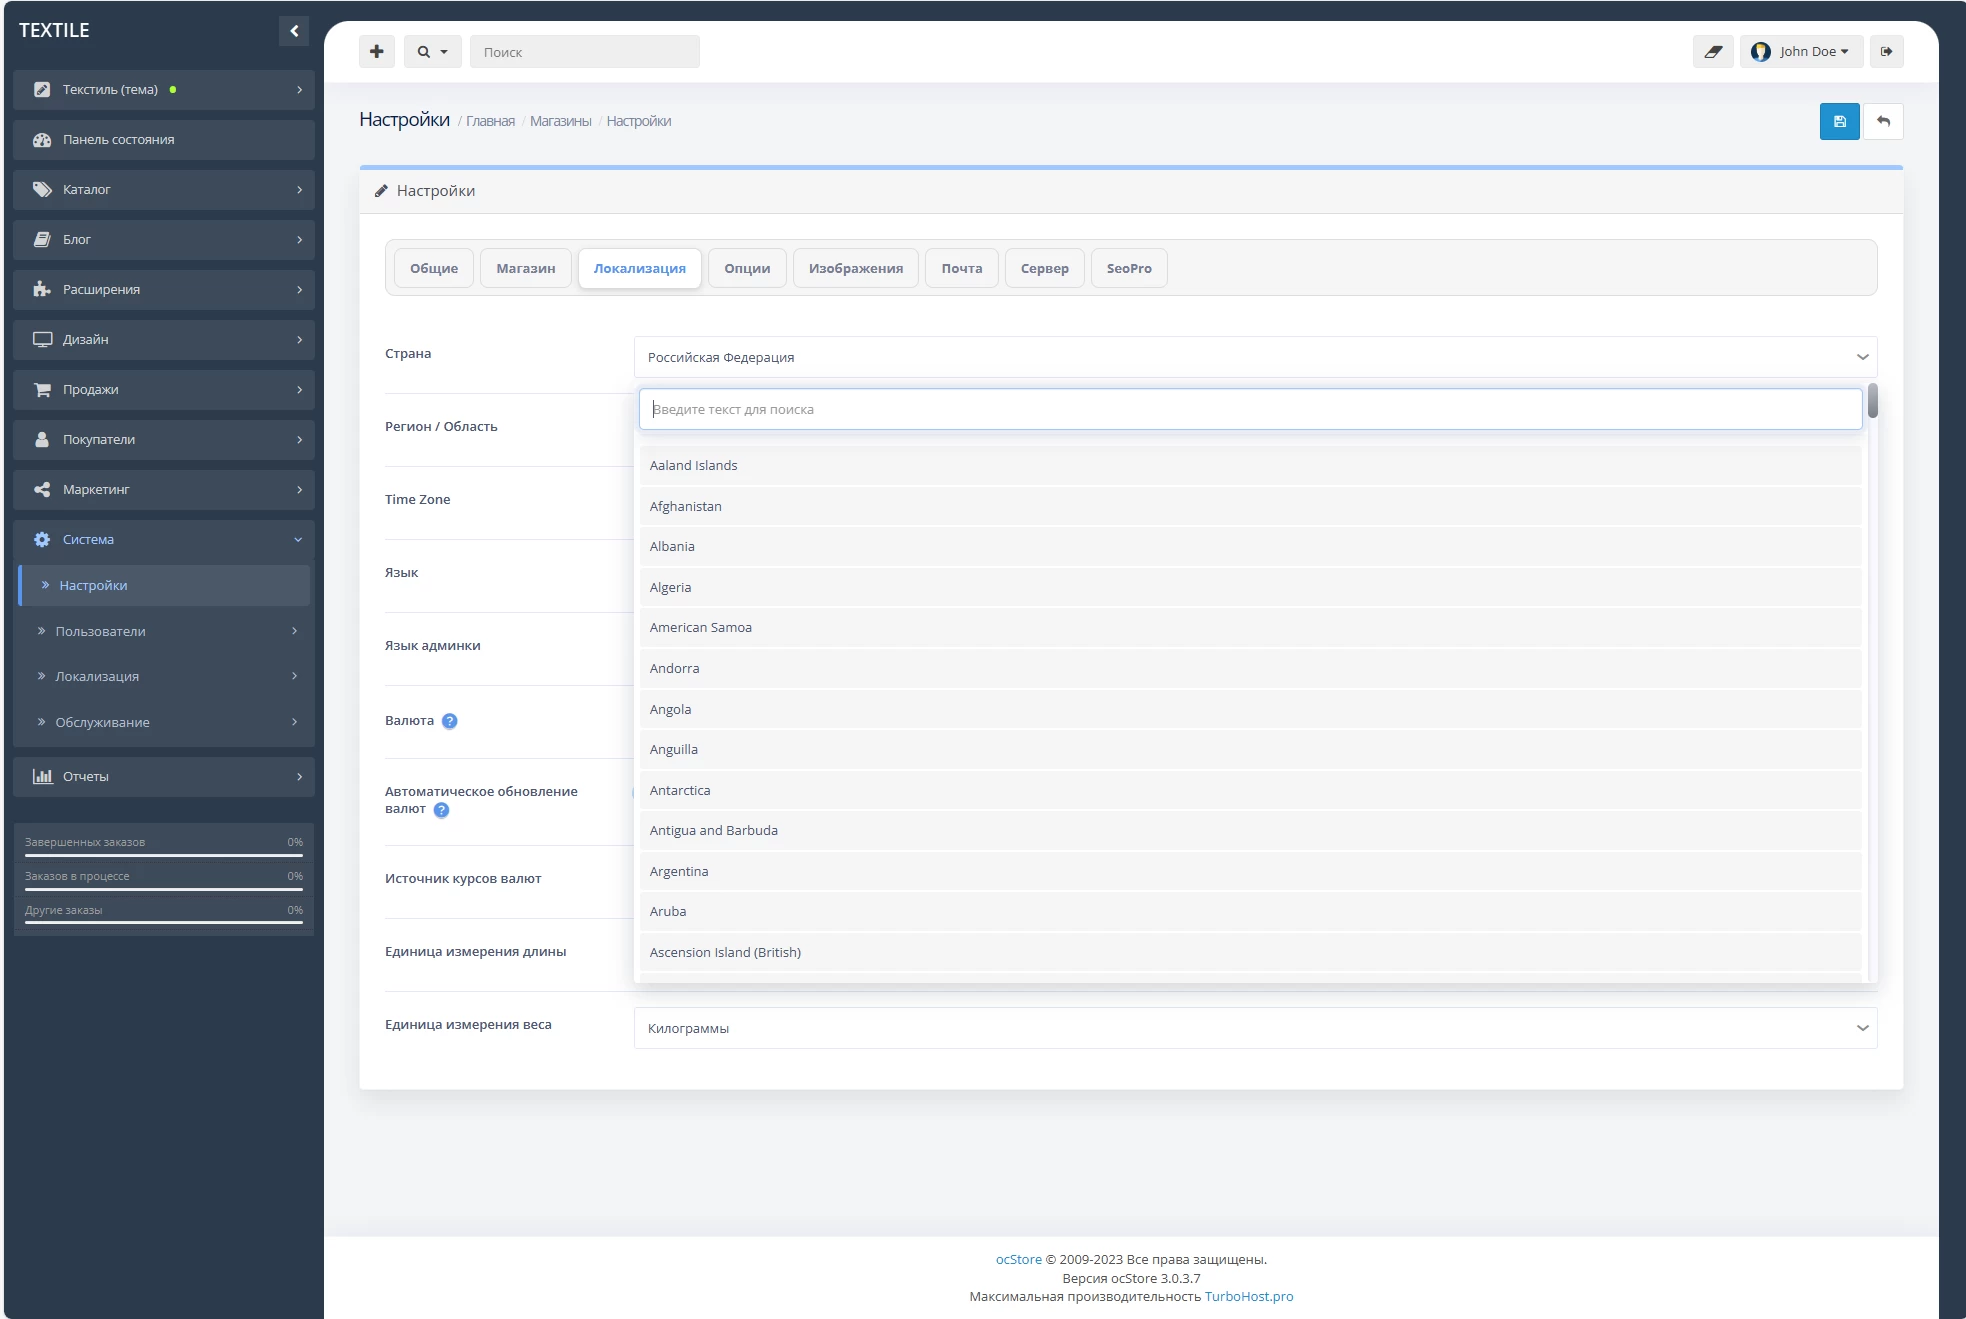
Task: Open the John Doe user menu
Action: point(1802,52)
